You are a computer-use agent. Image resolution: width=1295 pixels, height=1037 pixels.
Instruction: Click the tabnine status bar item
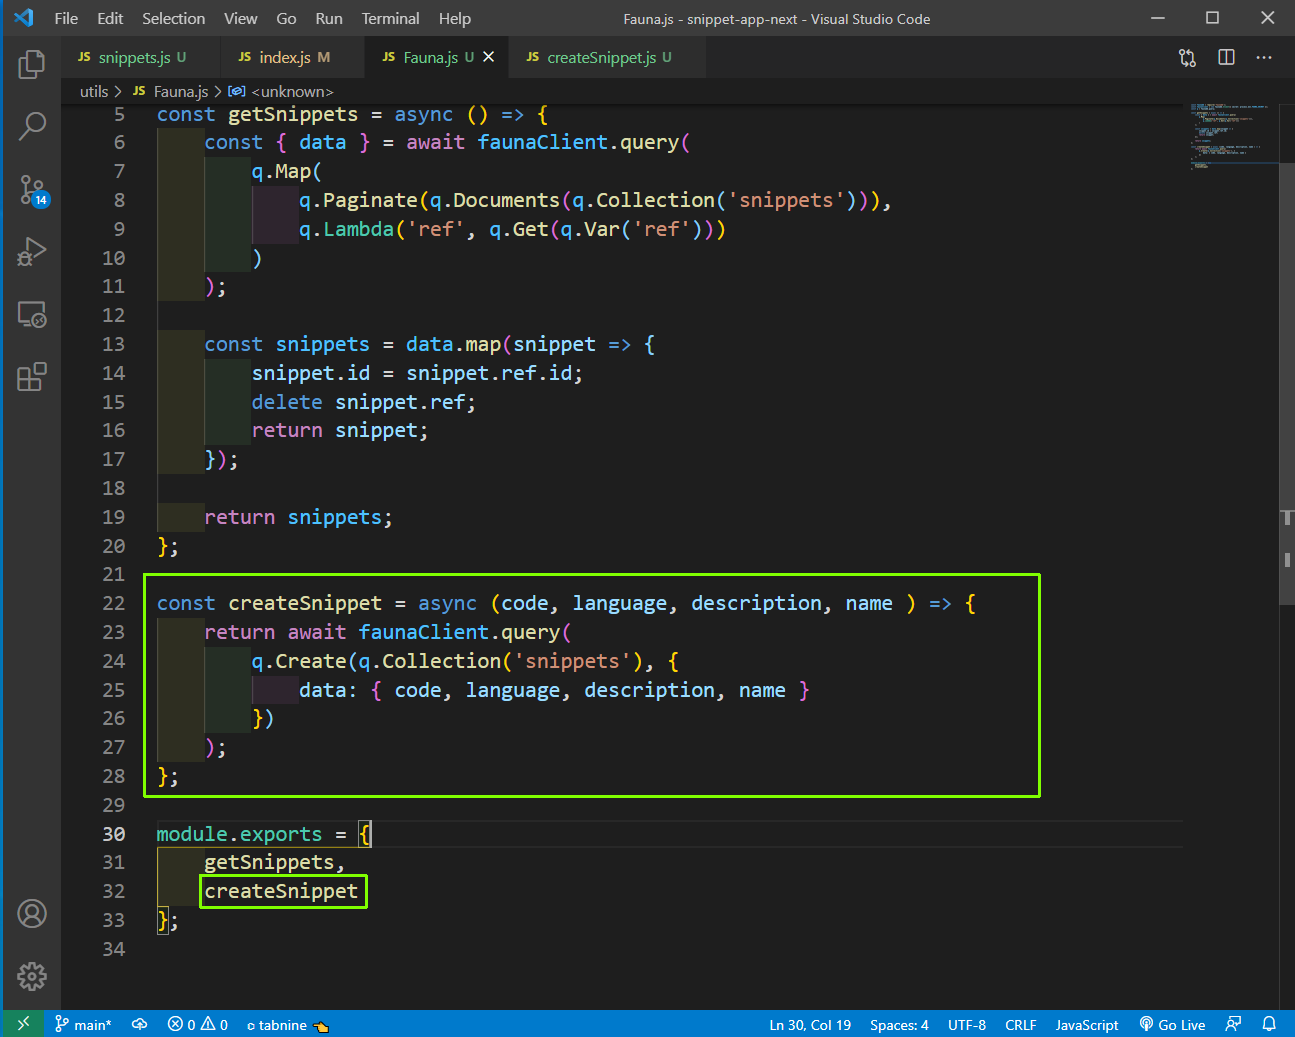[x=288, y=1024]
